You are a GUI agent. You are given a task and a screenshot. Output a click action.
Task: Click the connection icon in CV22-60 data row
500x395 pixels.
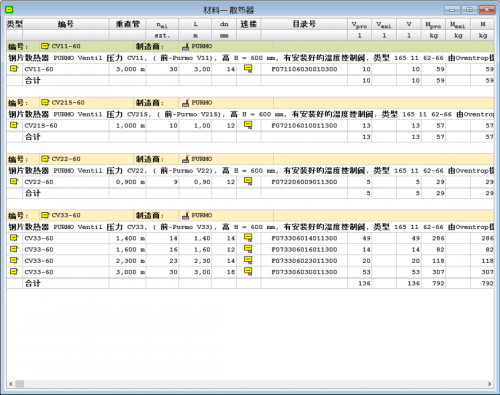point(248,182)
